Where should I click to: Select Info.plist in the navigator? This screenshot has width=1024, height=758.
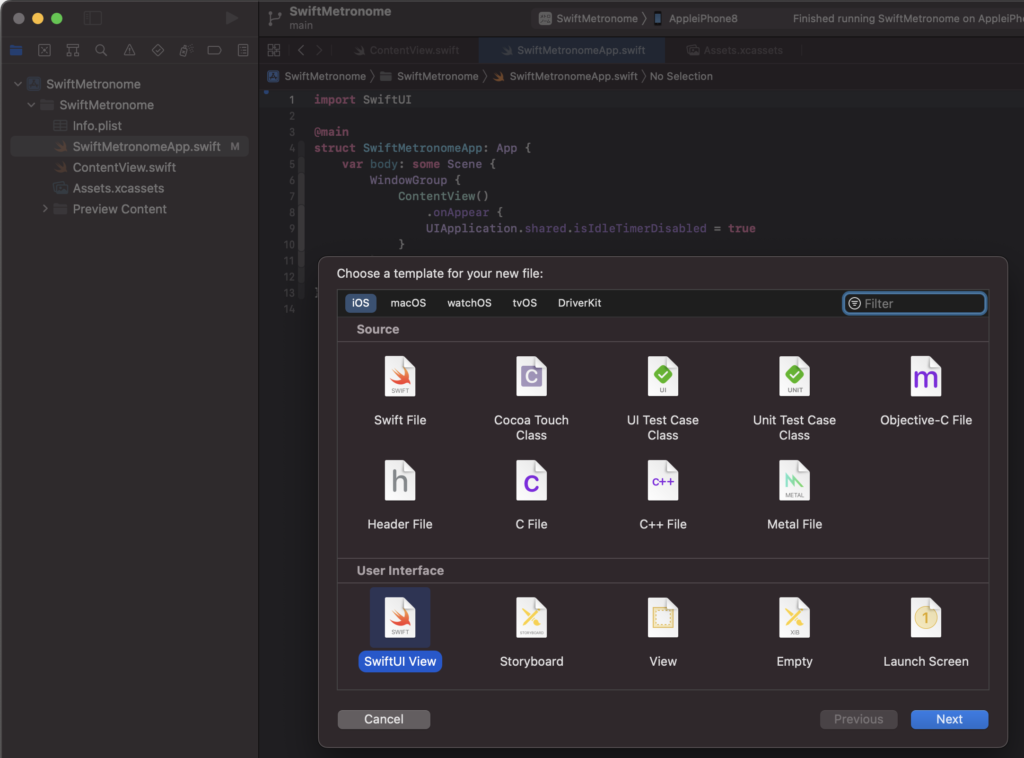[129, 125]
